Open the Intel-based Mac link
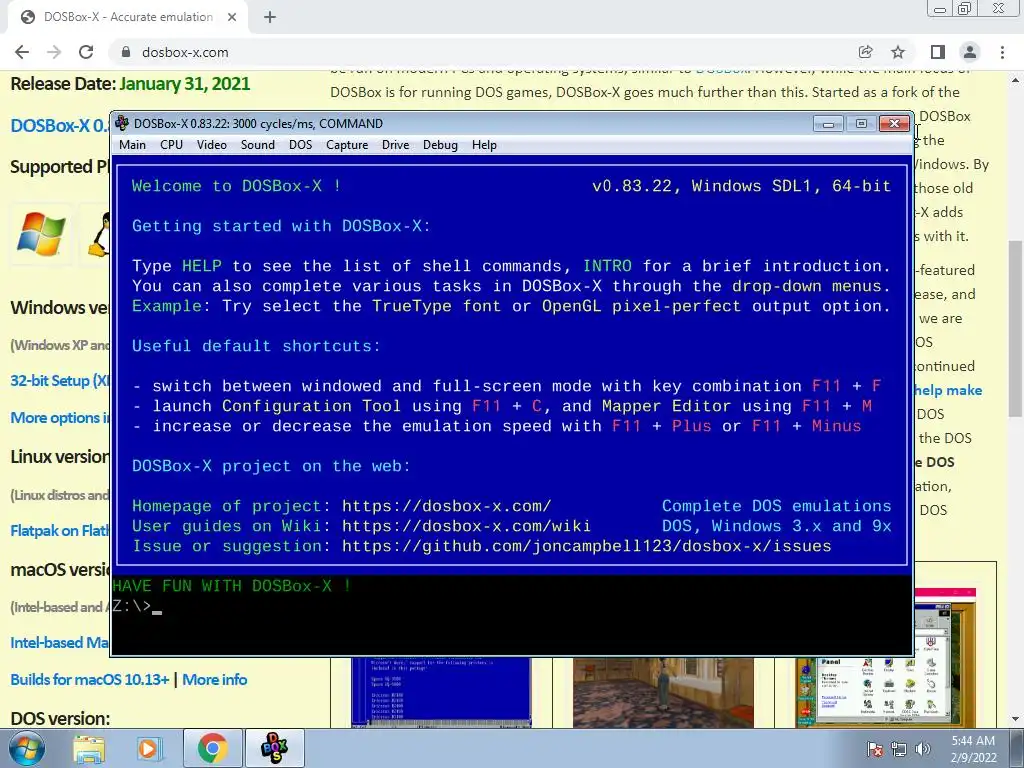Image resolution: width=1024 pixels, height=768 pixels. click(x=60, y=643)
